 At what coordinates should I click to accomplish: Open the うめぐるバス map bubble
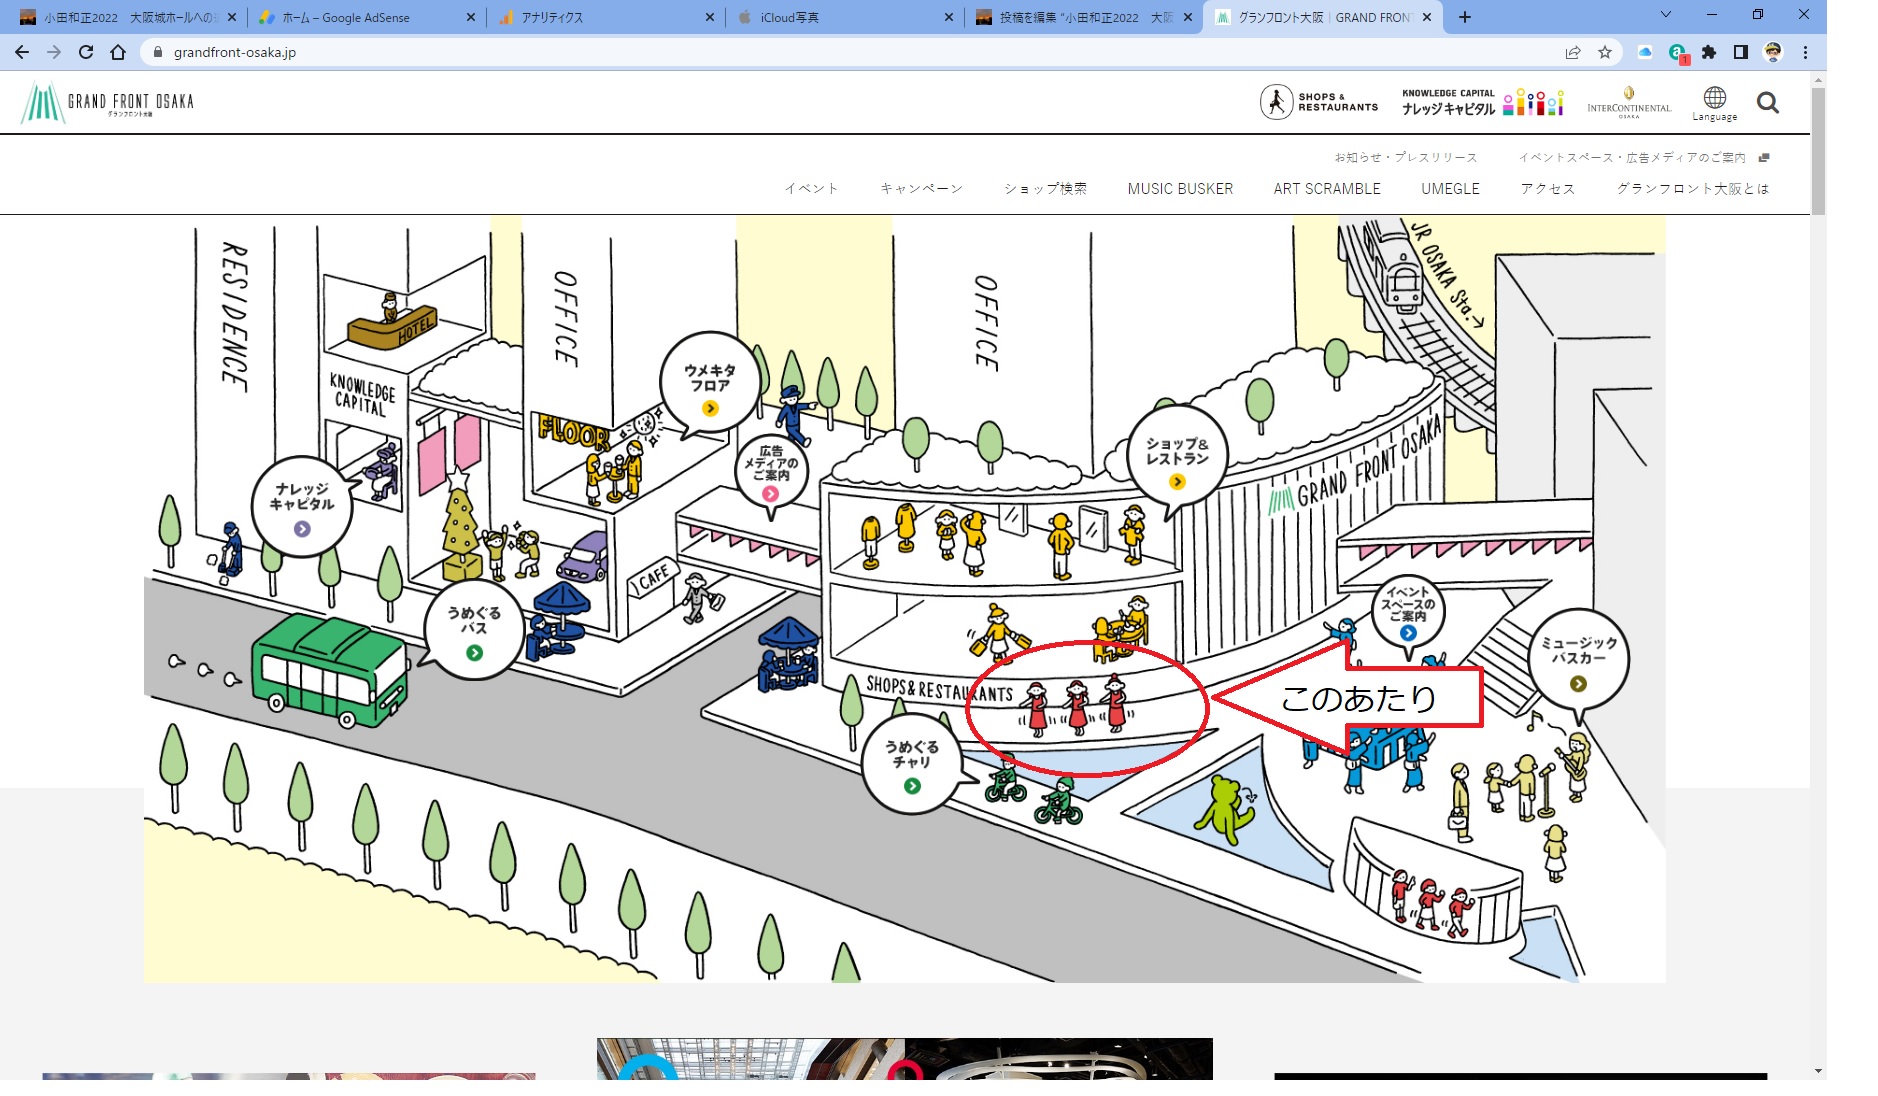point(474,628)
